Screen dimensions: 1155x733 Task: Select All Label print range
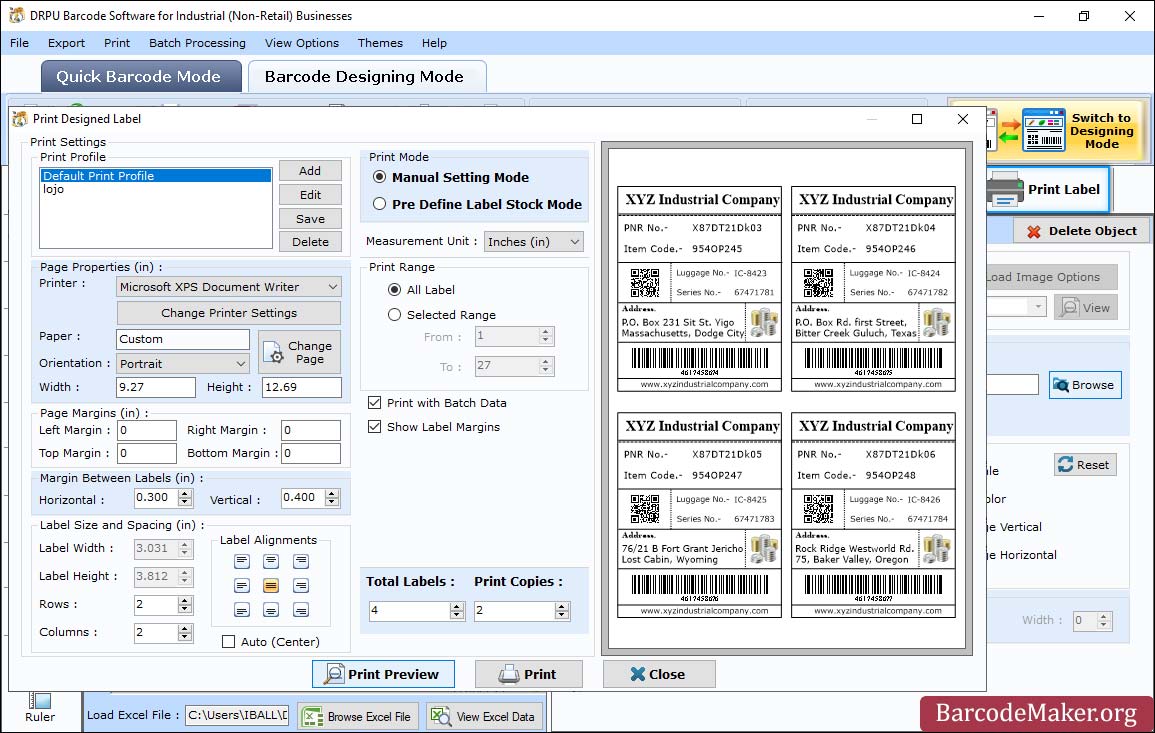pos(395,290)
